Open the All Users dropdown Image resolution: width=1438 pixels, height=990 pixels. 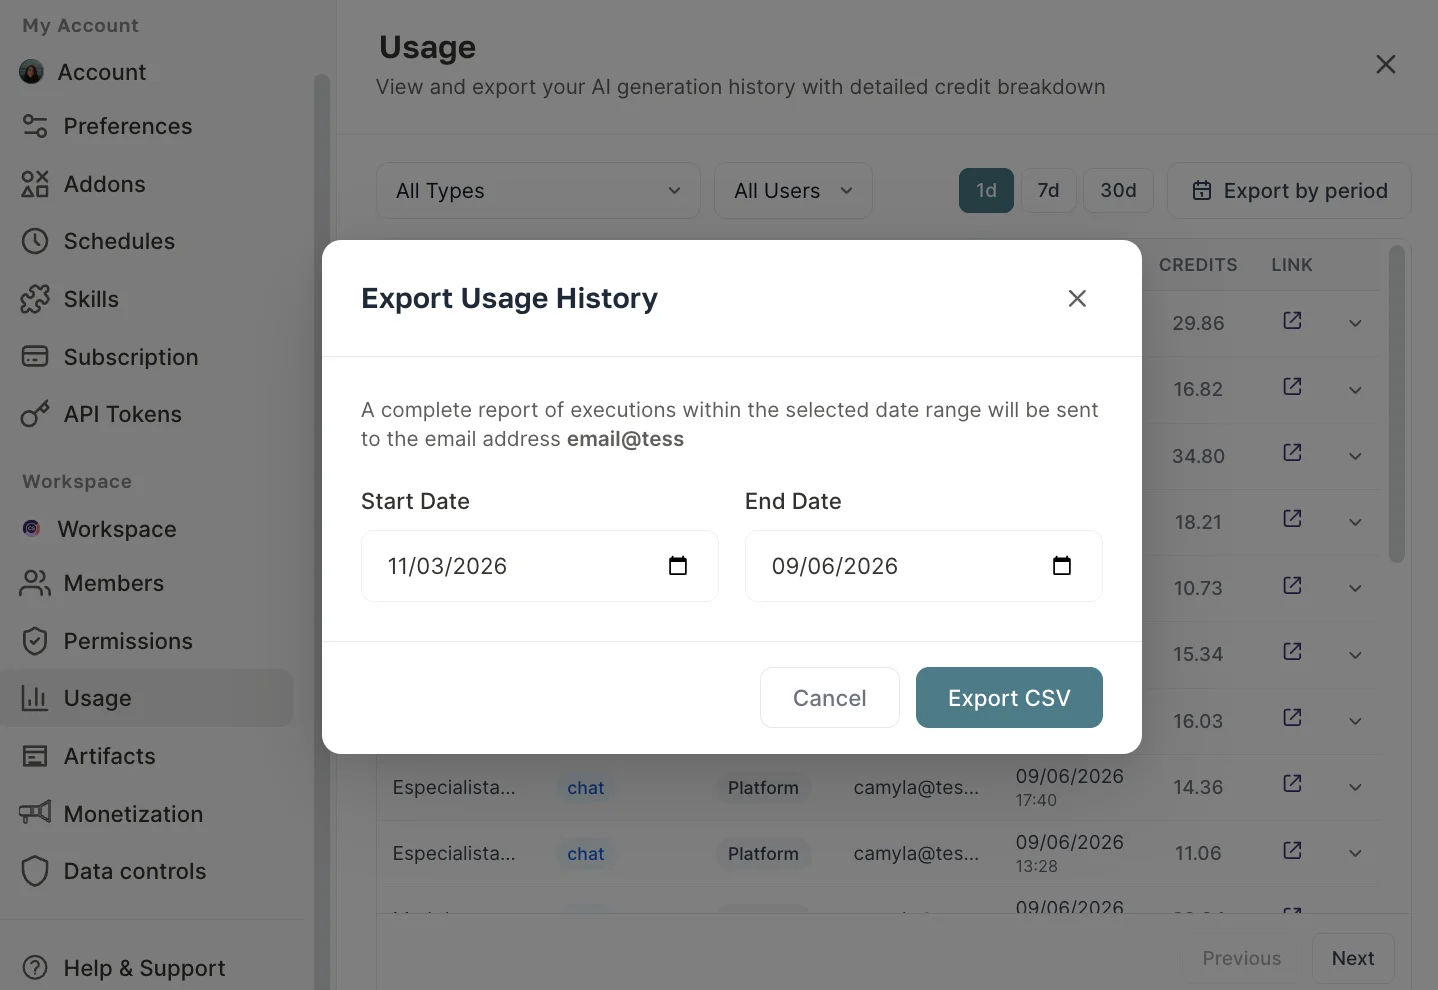point(793,191)
